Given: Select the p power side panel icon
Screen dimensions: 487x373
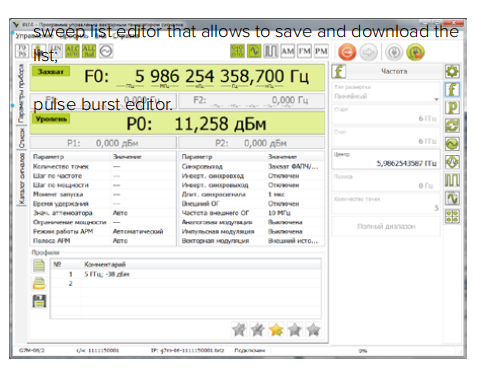Looking at the screenshot, I should click(452, 107).
